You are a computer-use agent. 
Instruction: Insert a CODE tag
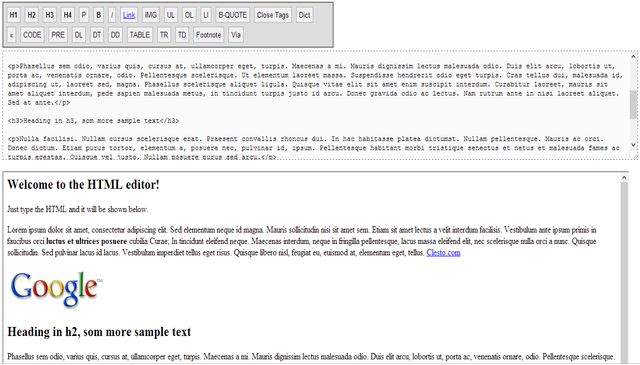[32, 35]
